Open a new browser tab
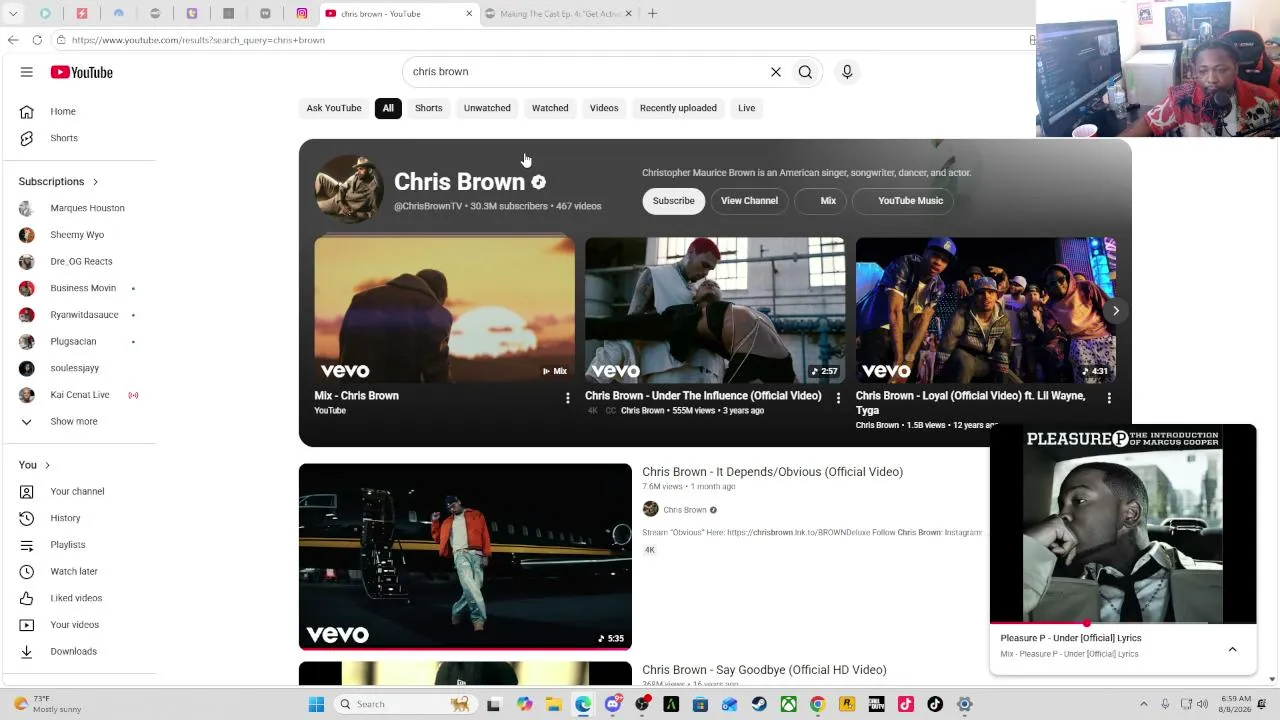 pyautogui.click(x=652, y=14)
